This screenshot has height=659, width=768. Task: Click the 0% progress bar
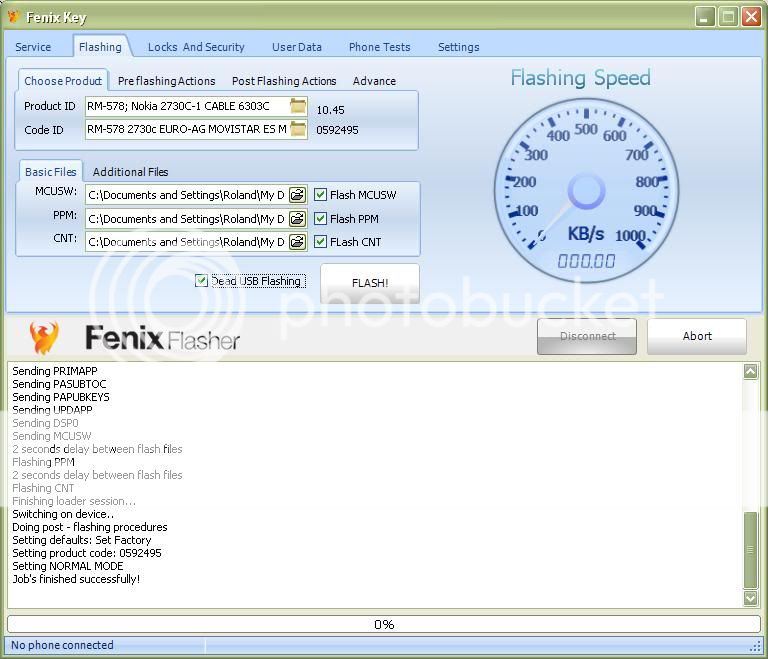click(384, 624)
